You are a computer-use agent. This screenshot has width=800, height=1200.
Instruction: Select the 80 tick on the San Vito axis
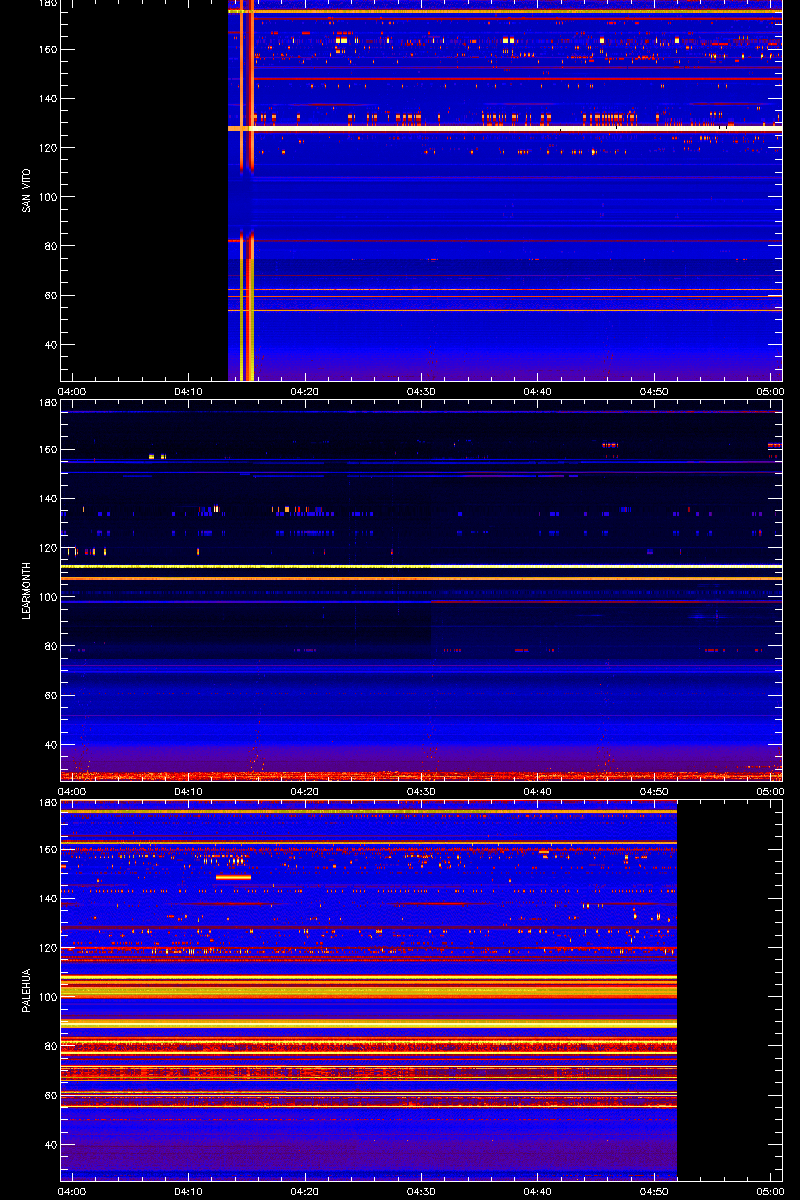(x=50, y=246)
